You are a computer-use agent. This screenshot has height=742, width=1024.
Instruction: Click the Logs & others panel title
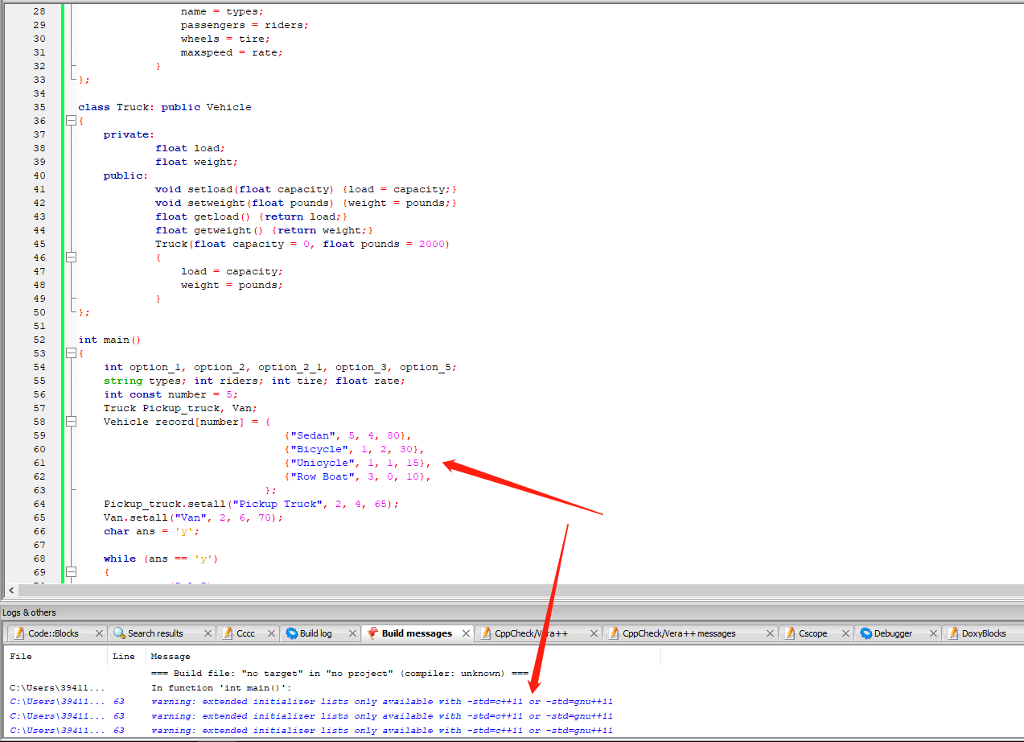[x=29, y=613]
